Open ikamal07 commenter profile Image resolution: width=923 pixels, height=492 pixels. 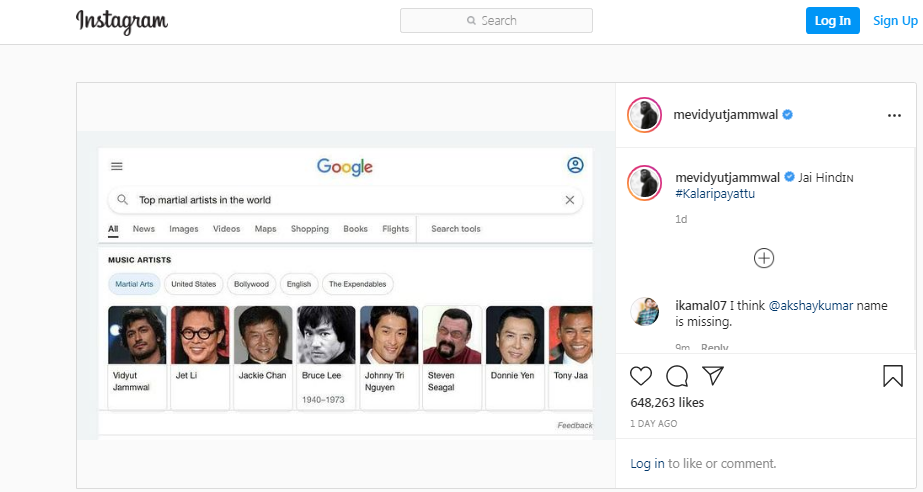700,305
